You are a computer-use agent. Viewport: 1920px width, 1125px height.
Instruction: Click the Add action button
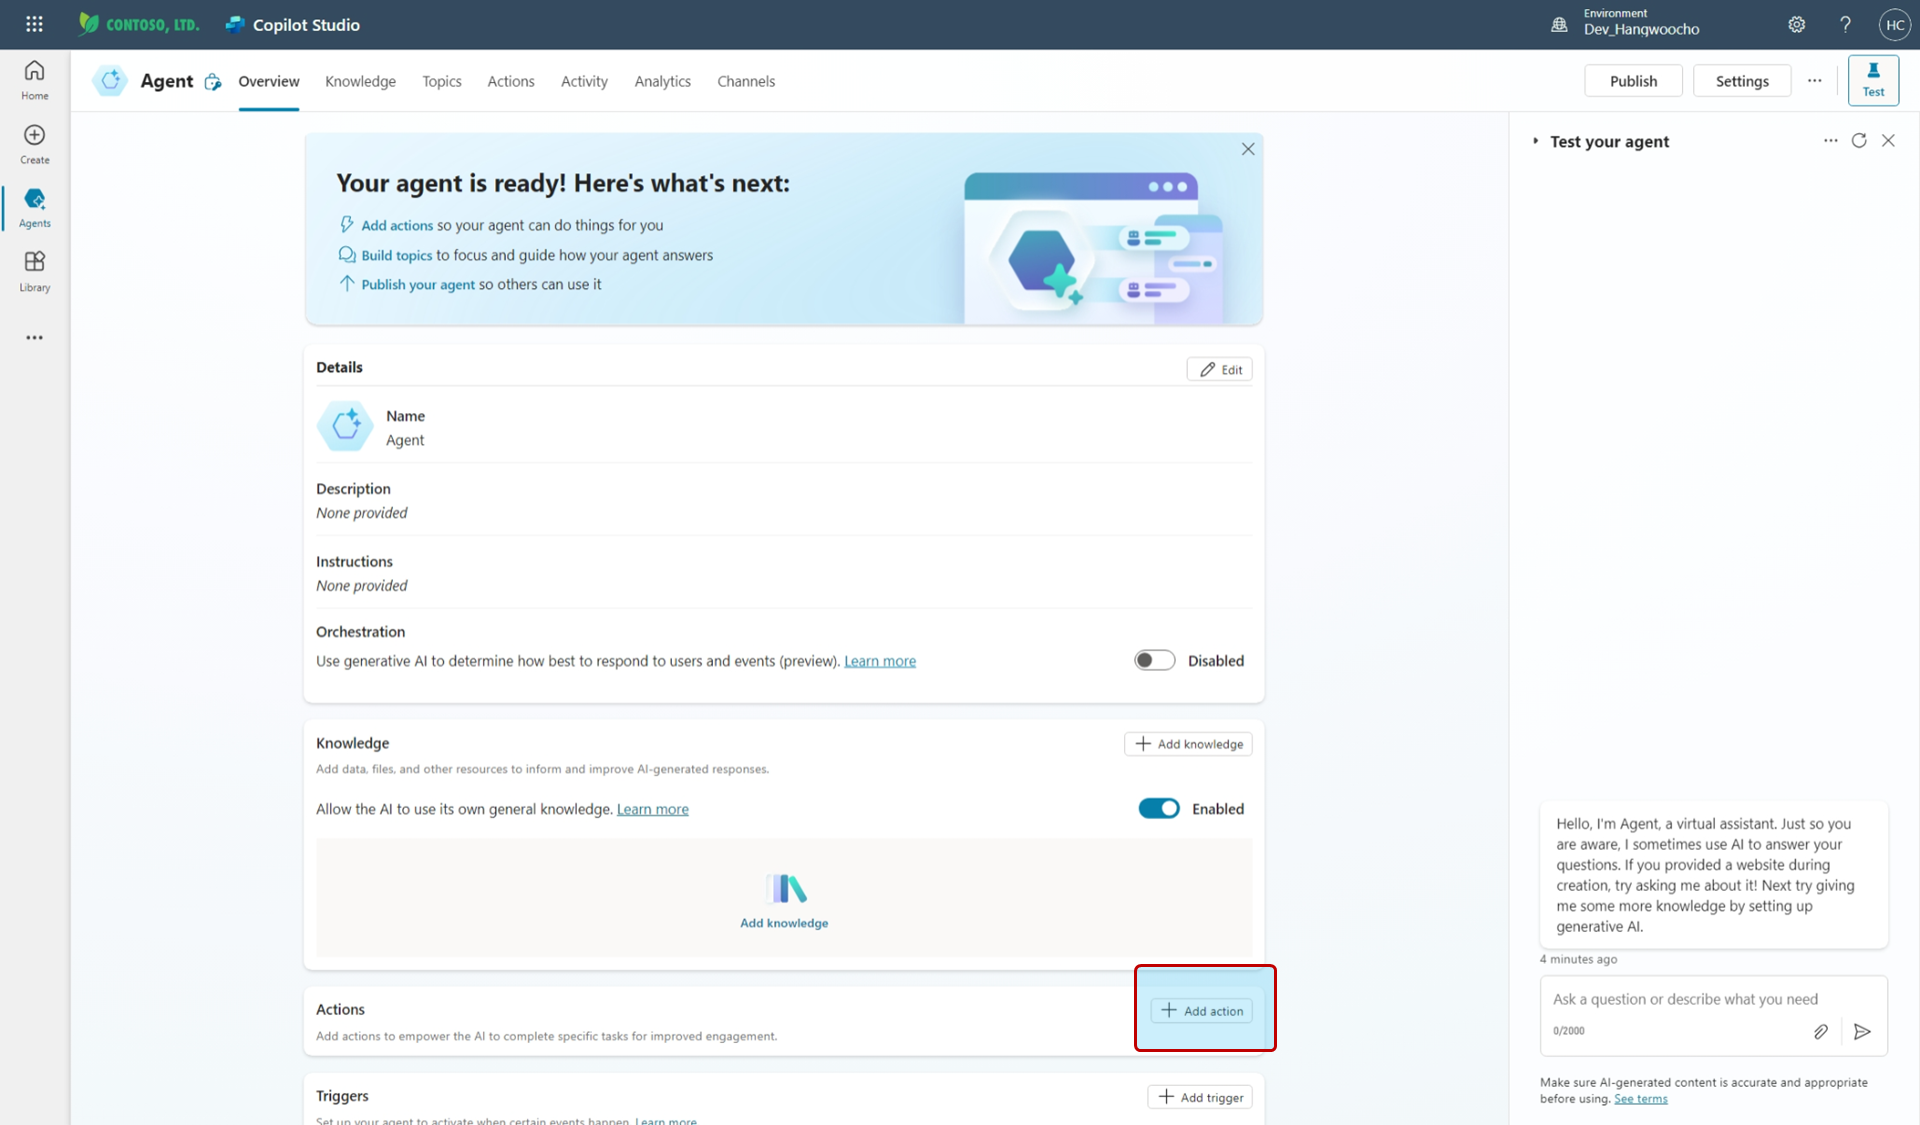1202,1010
